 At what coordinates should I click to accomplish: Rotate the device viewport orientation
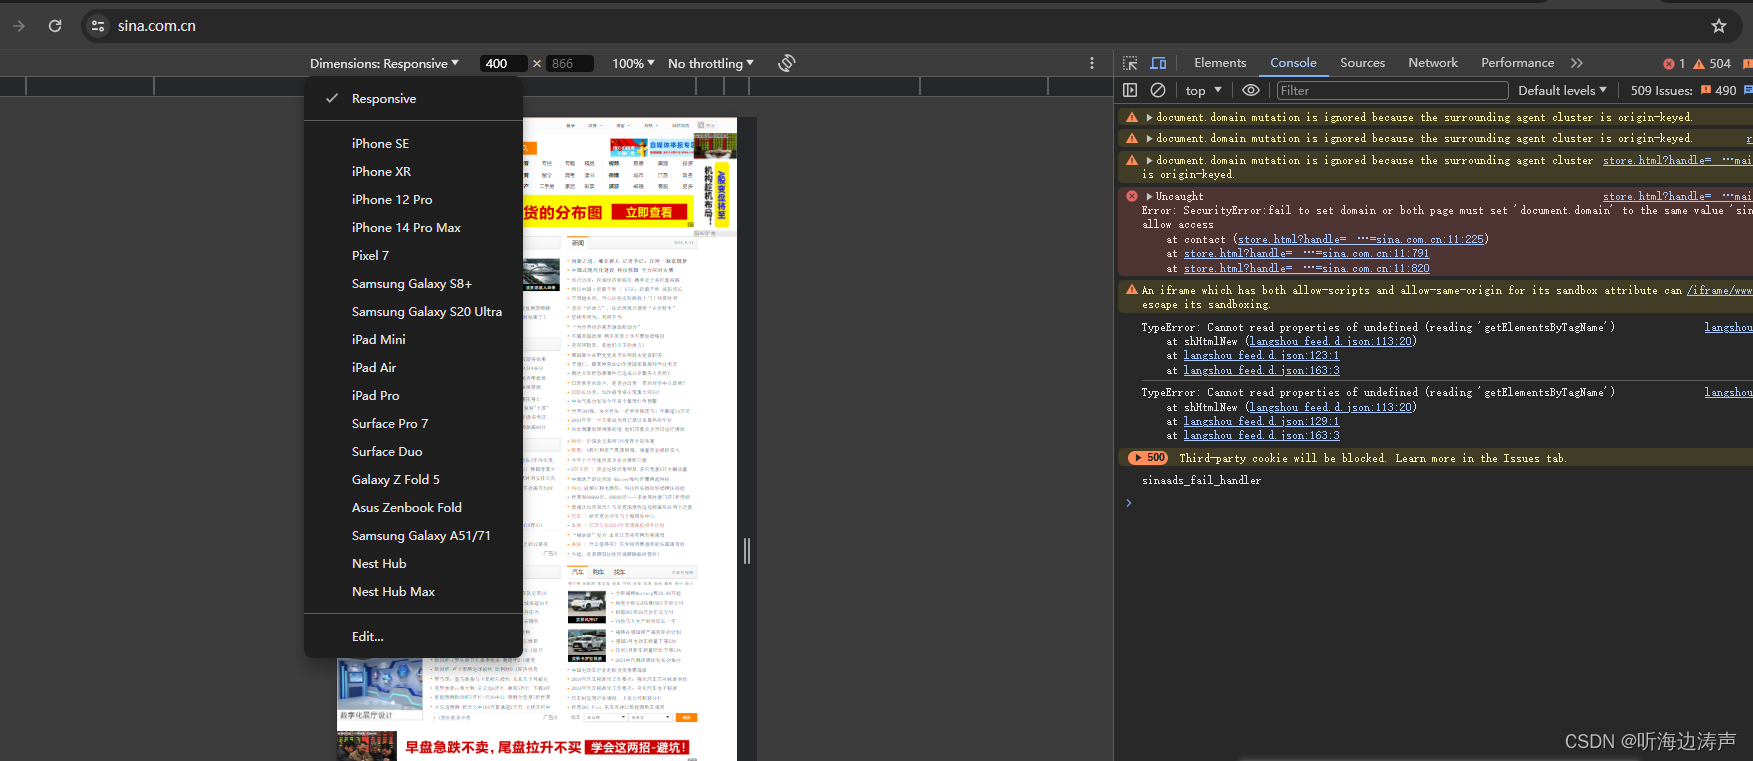[787, 63]
